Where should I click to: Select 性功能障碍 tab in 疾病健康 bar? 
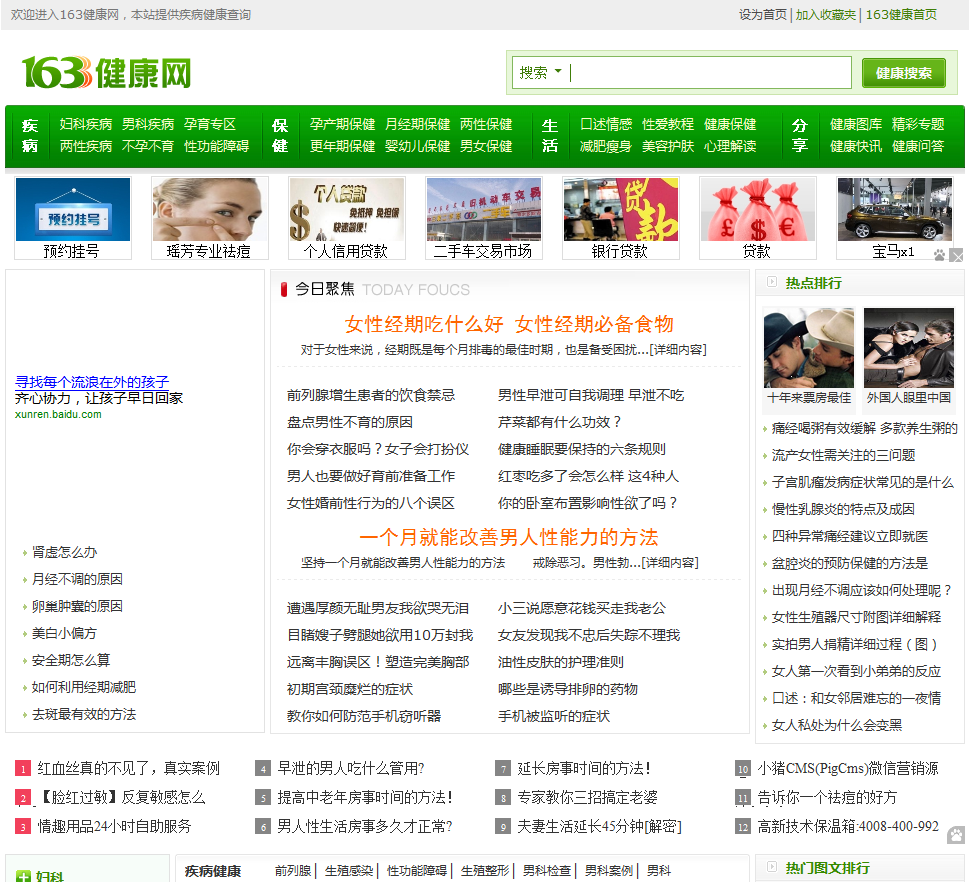[417, 871]
